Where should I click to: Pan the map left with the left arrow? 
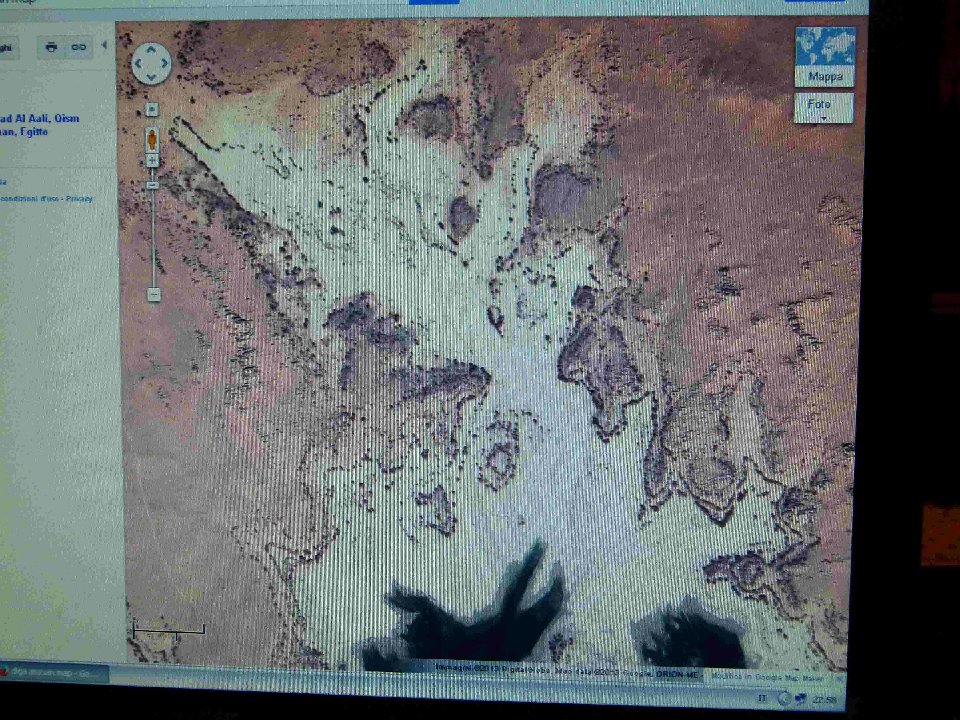pos(138,64)
